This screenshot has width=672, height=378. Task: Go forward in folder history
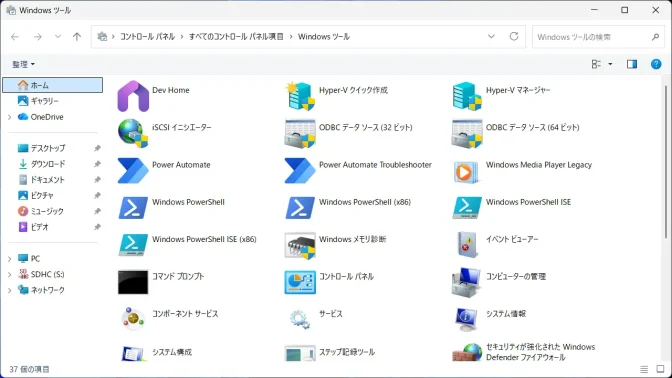coord(38,37)
